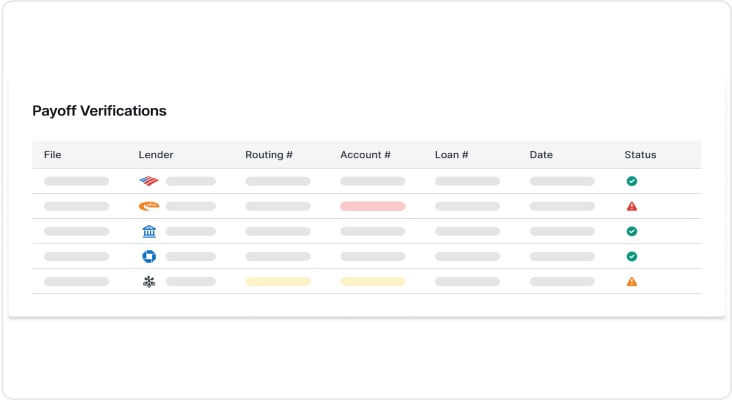Click the Loan # column header
The width and height of the screenshot is (732, 400).
[451, 154]
